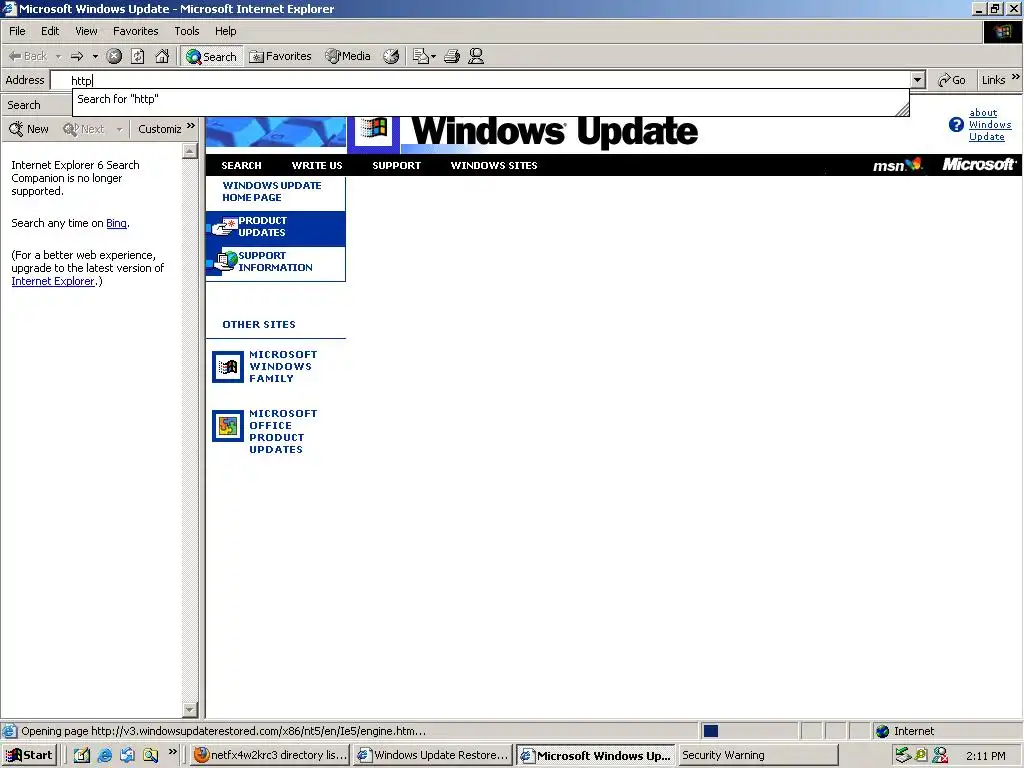Click the msn logo
The height and width of the screenshot is (768, 1024).
point(898,165)
